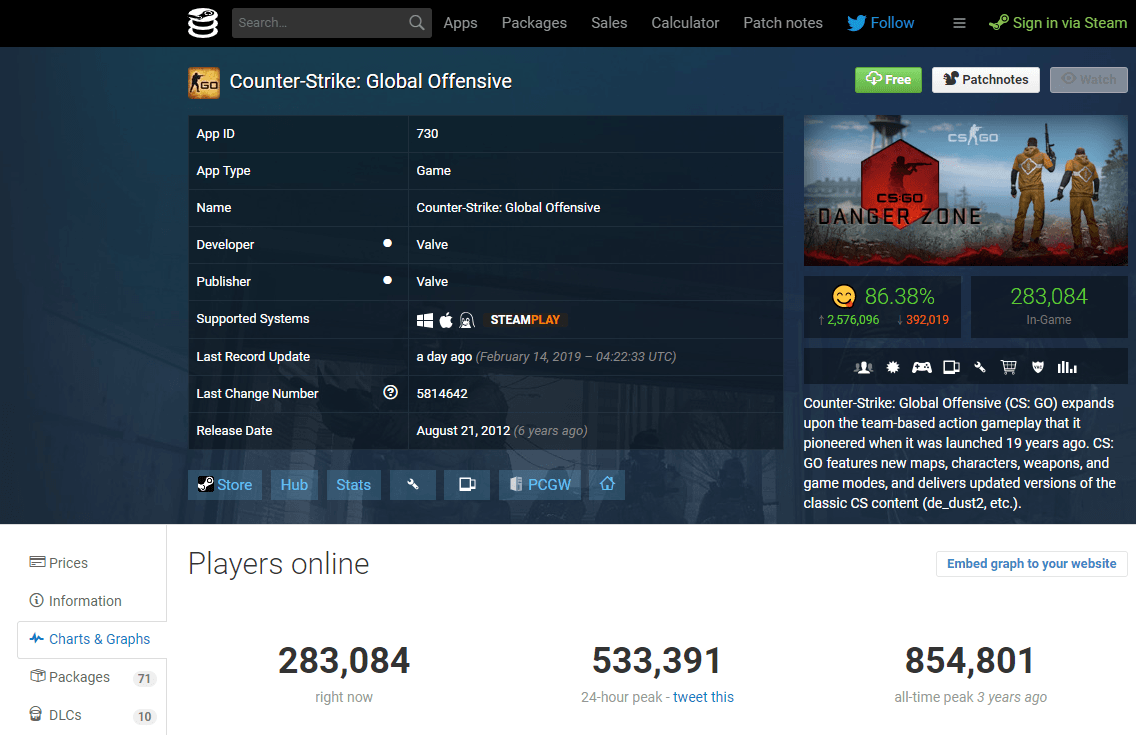Click the Valve publisher value
1136x735 pixels.
pos(432,282)
